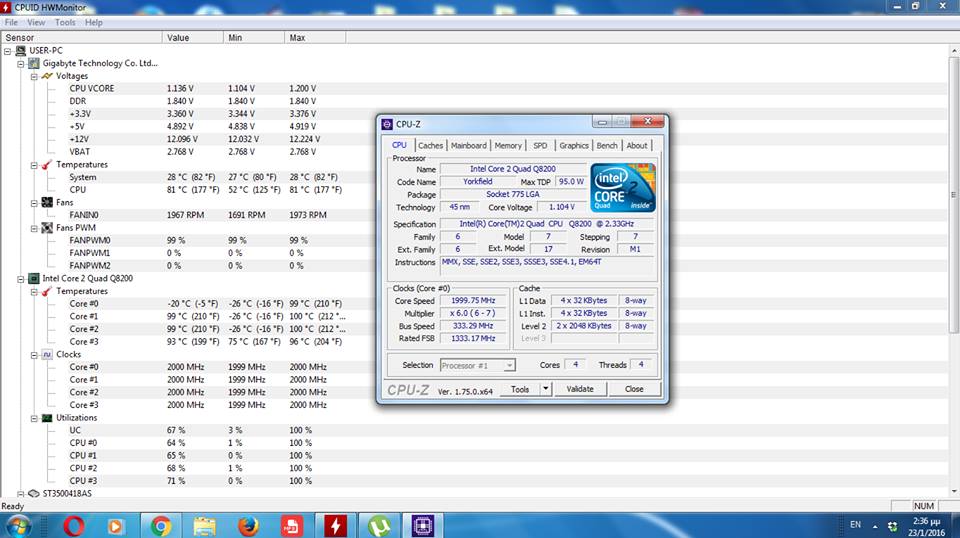
Task: Open the View menu in HWMonitor
Action: [36, 22]
